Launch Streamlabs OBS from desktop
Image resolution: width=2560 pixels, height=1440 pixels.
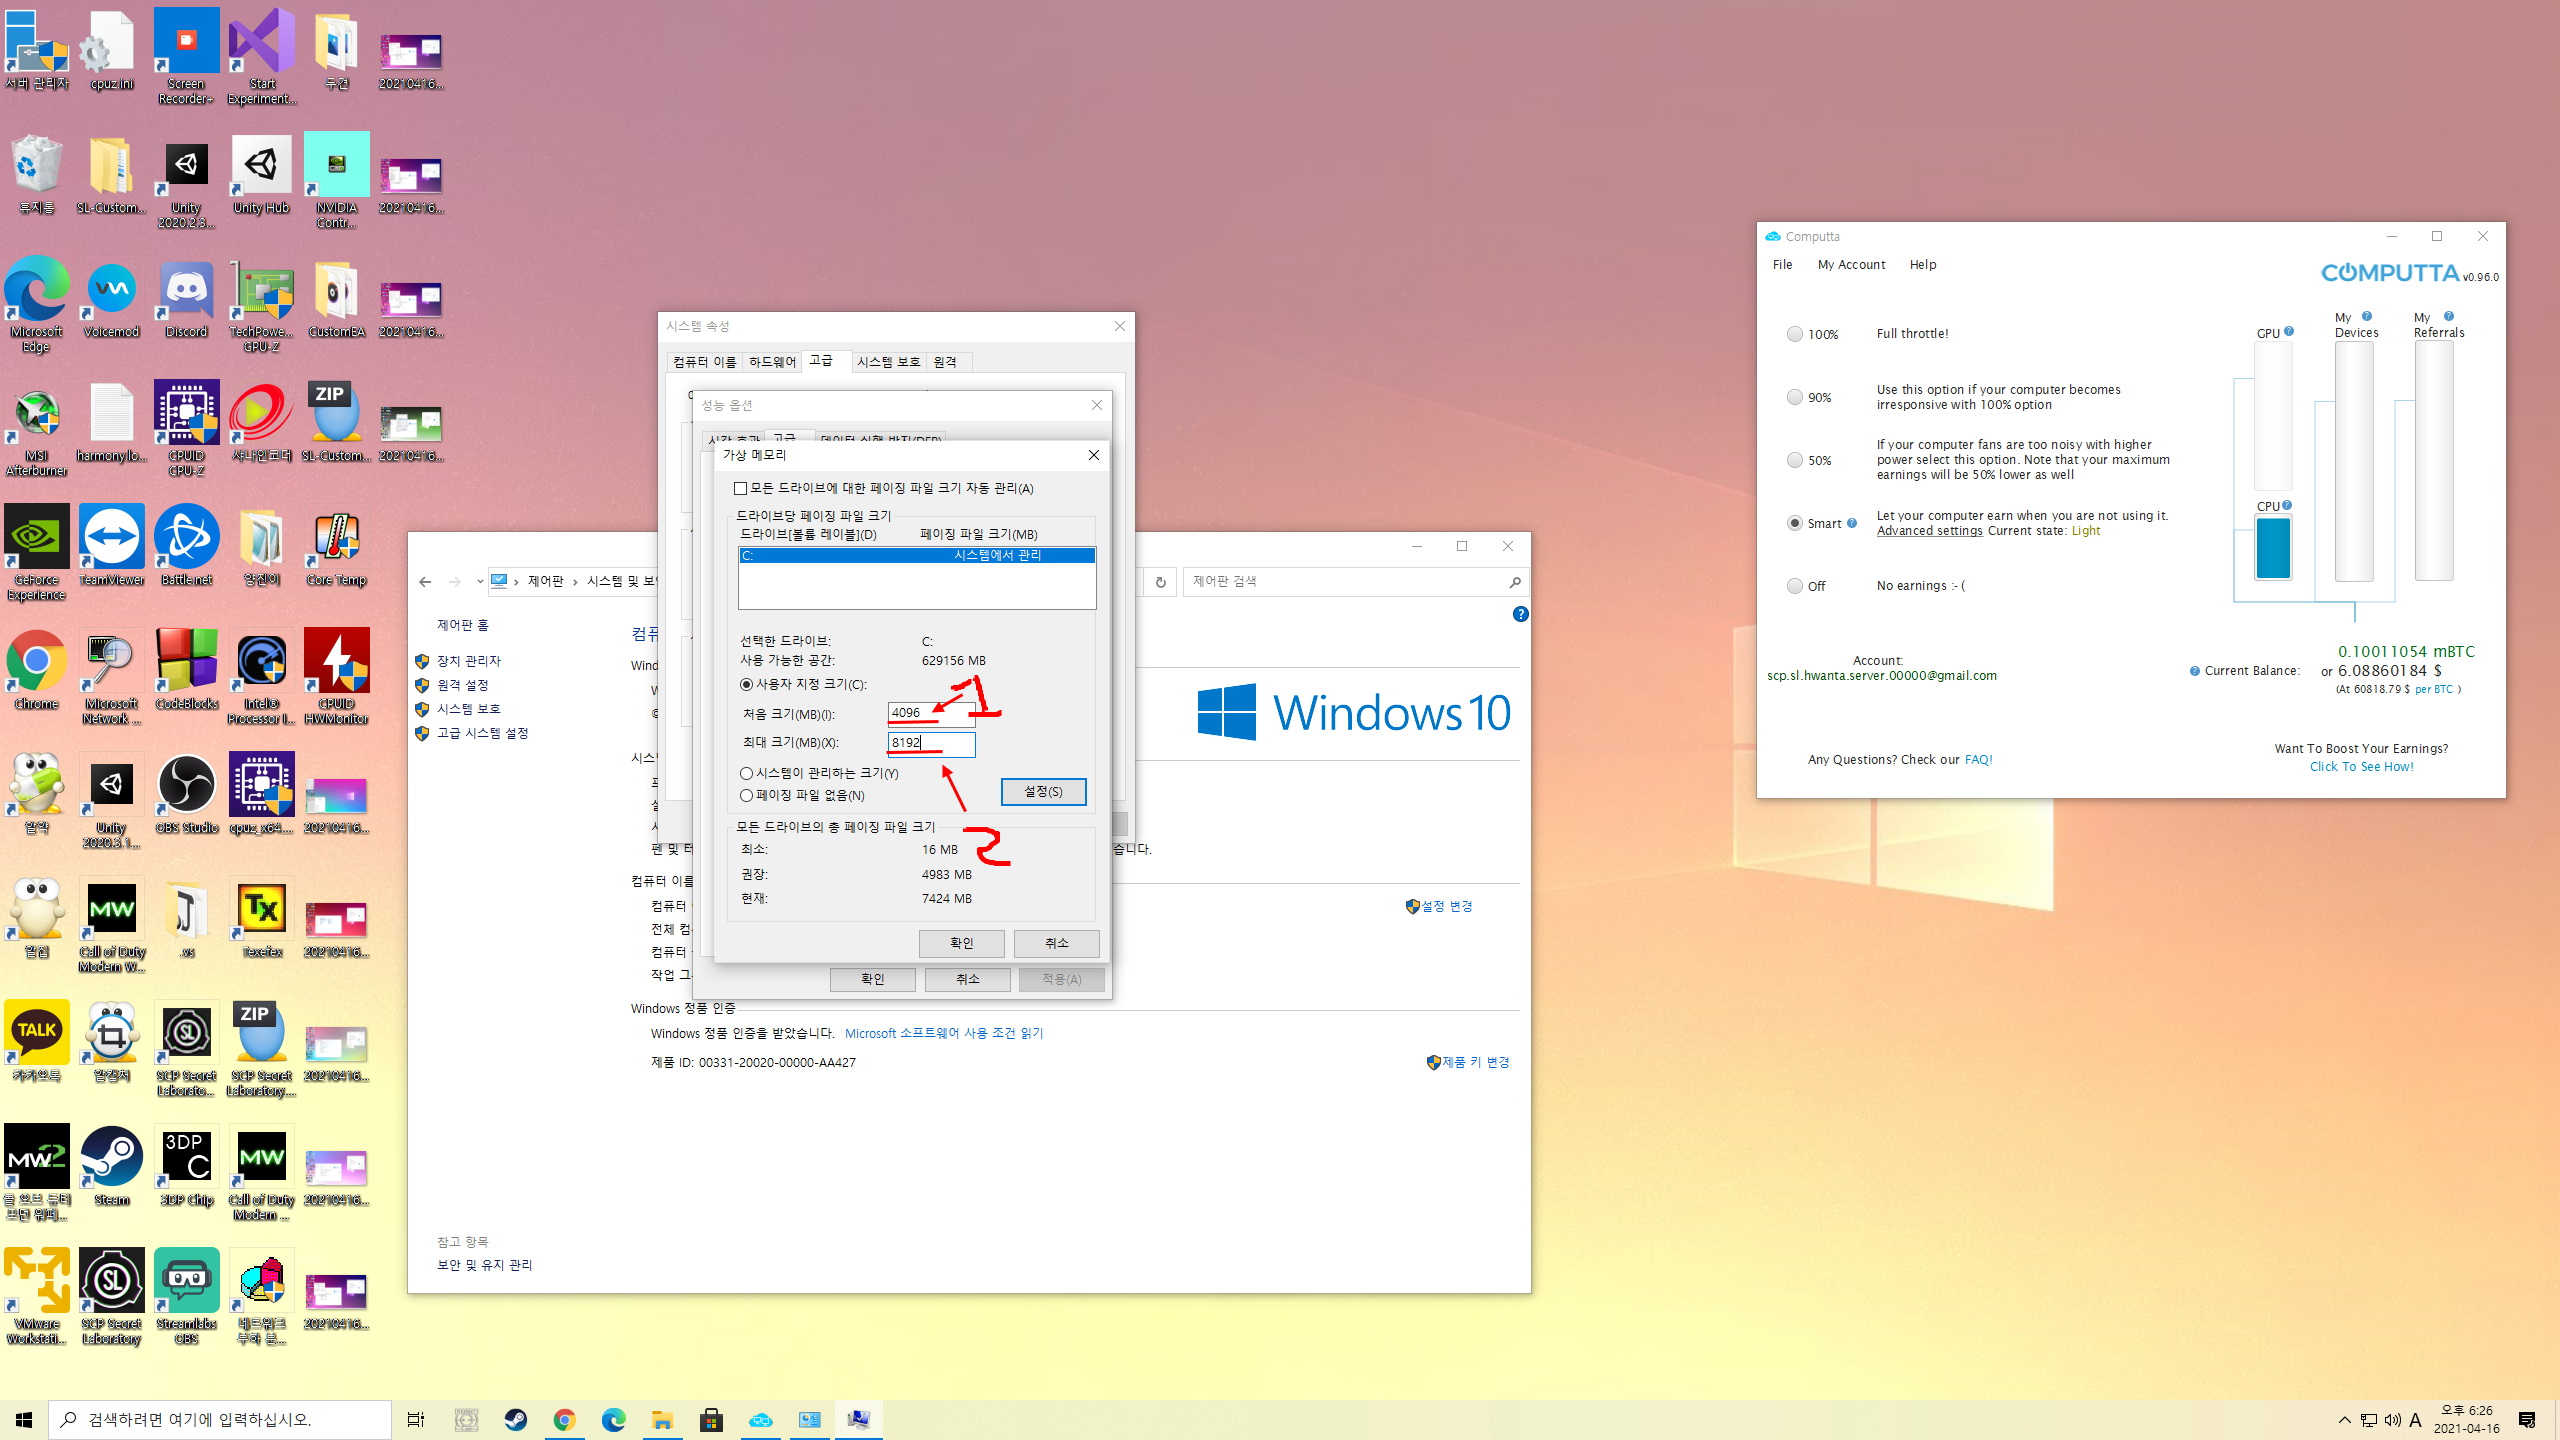[x=186, y=1296]
